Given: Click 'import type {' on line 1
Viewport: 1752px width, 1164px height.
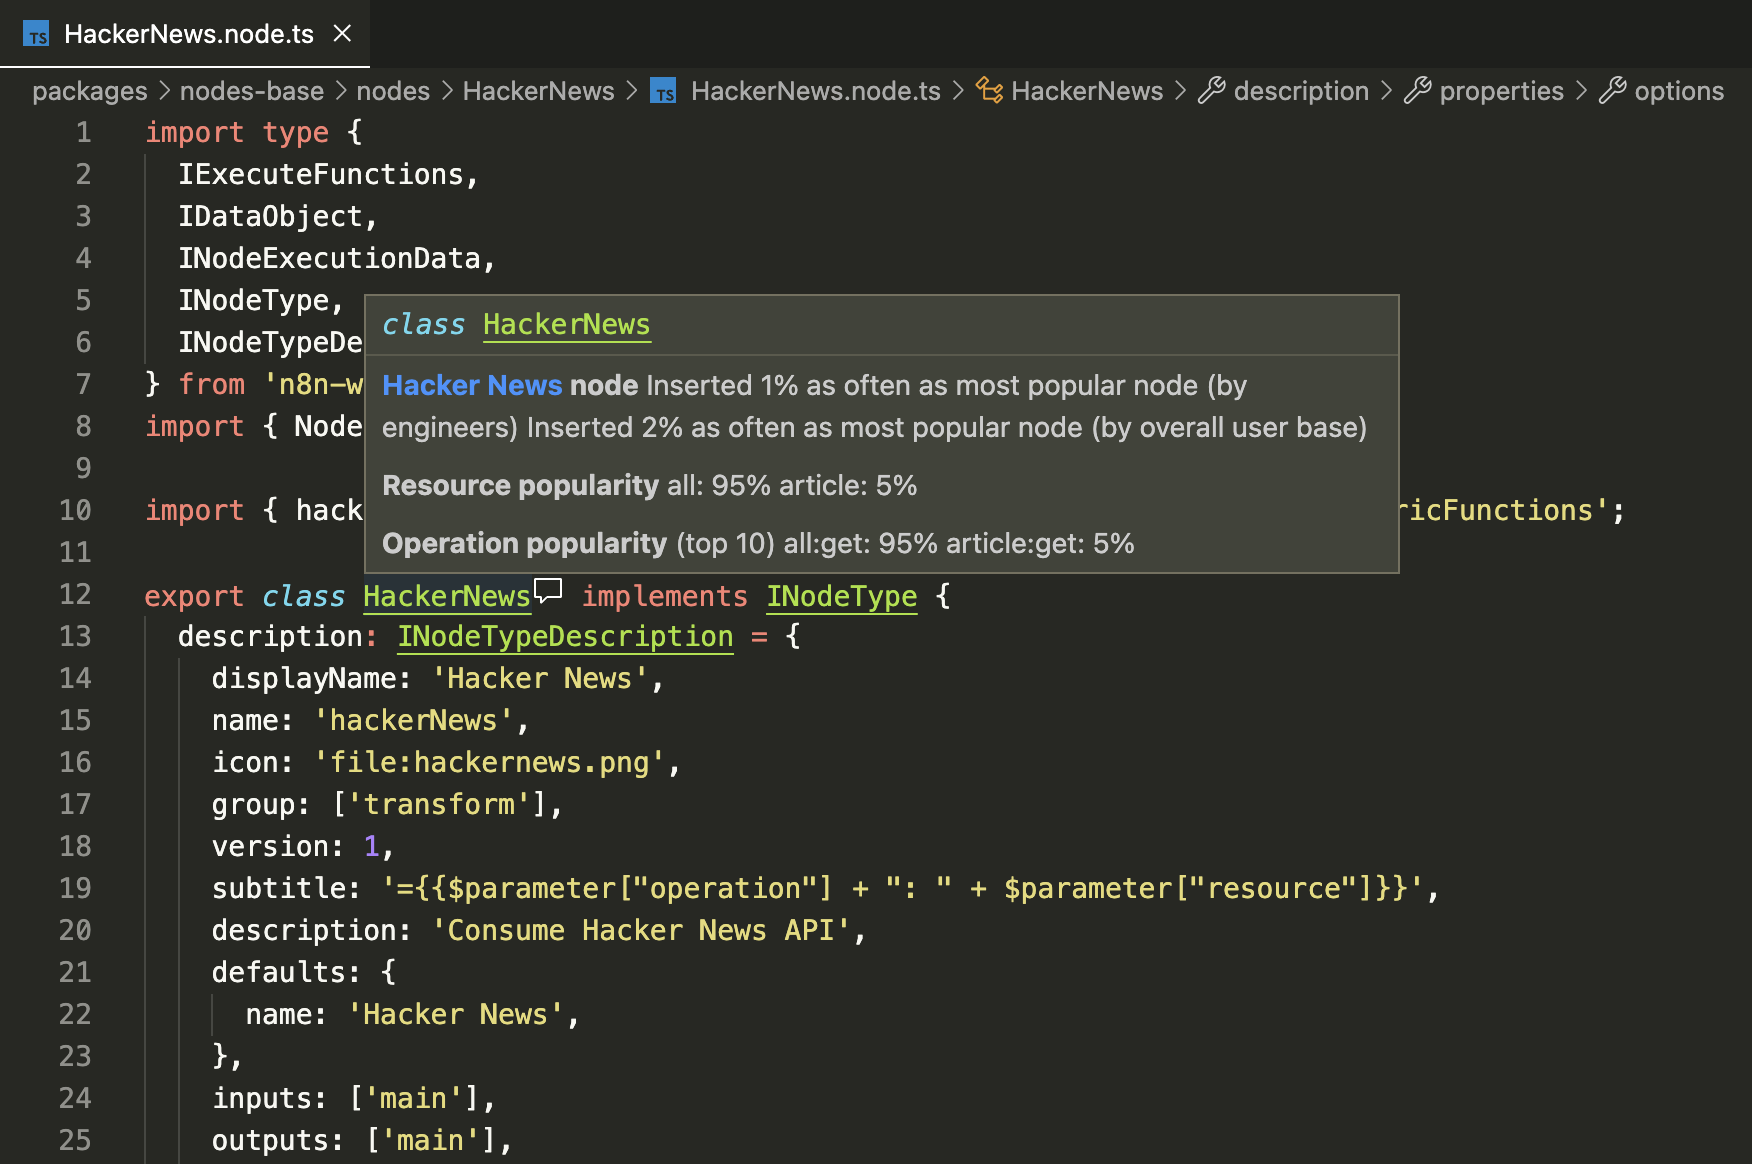Looking at the screenshot, I should [x=254, y=132].
